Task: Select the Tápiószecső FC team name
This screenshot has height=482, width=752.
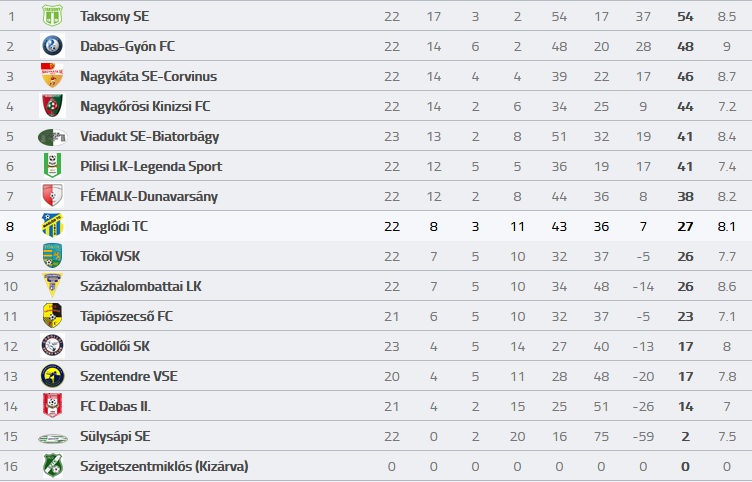Action: click(126, 316)
